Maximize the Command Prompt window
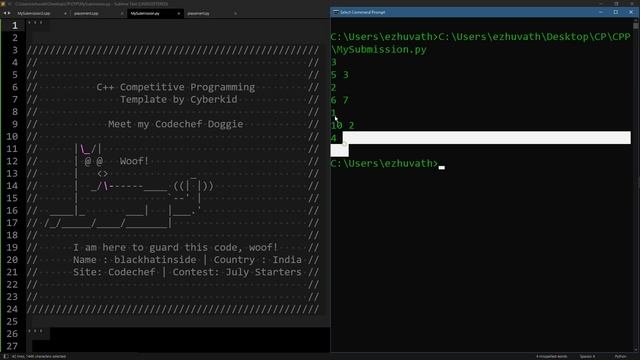The image size is (640, 360). (x=616, y=12)
